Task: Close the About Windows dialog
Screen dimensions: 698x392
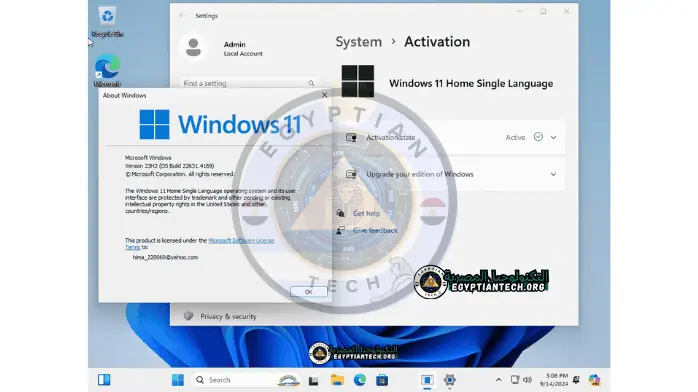Action: (325, 95)
